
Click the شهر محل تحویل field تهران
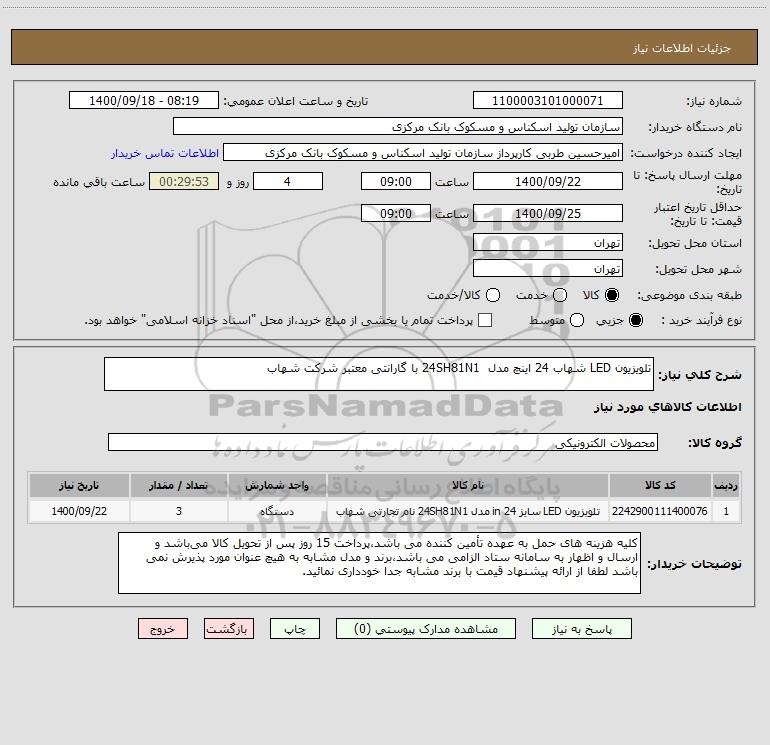(548, 268)
